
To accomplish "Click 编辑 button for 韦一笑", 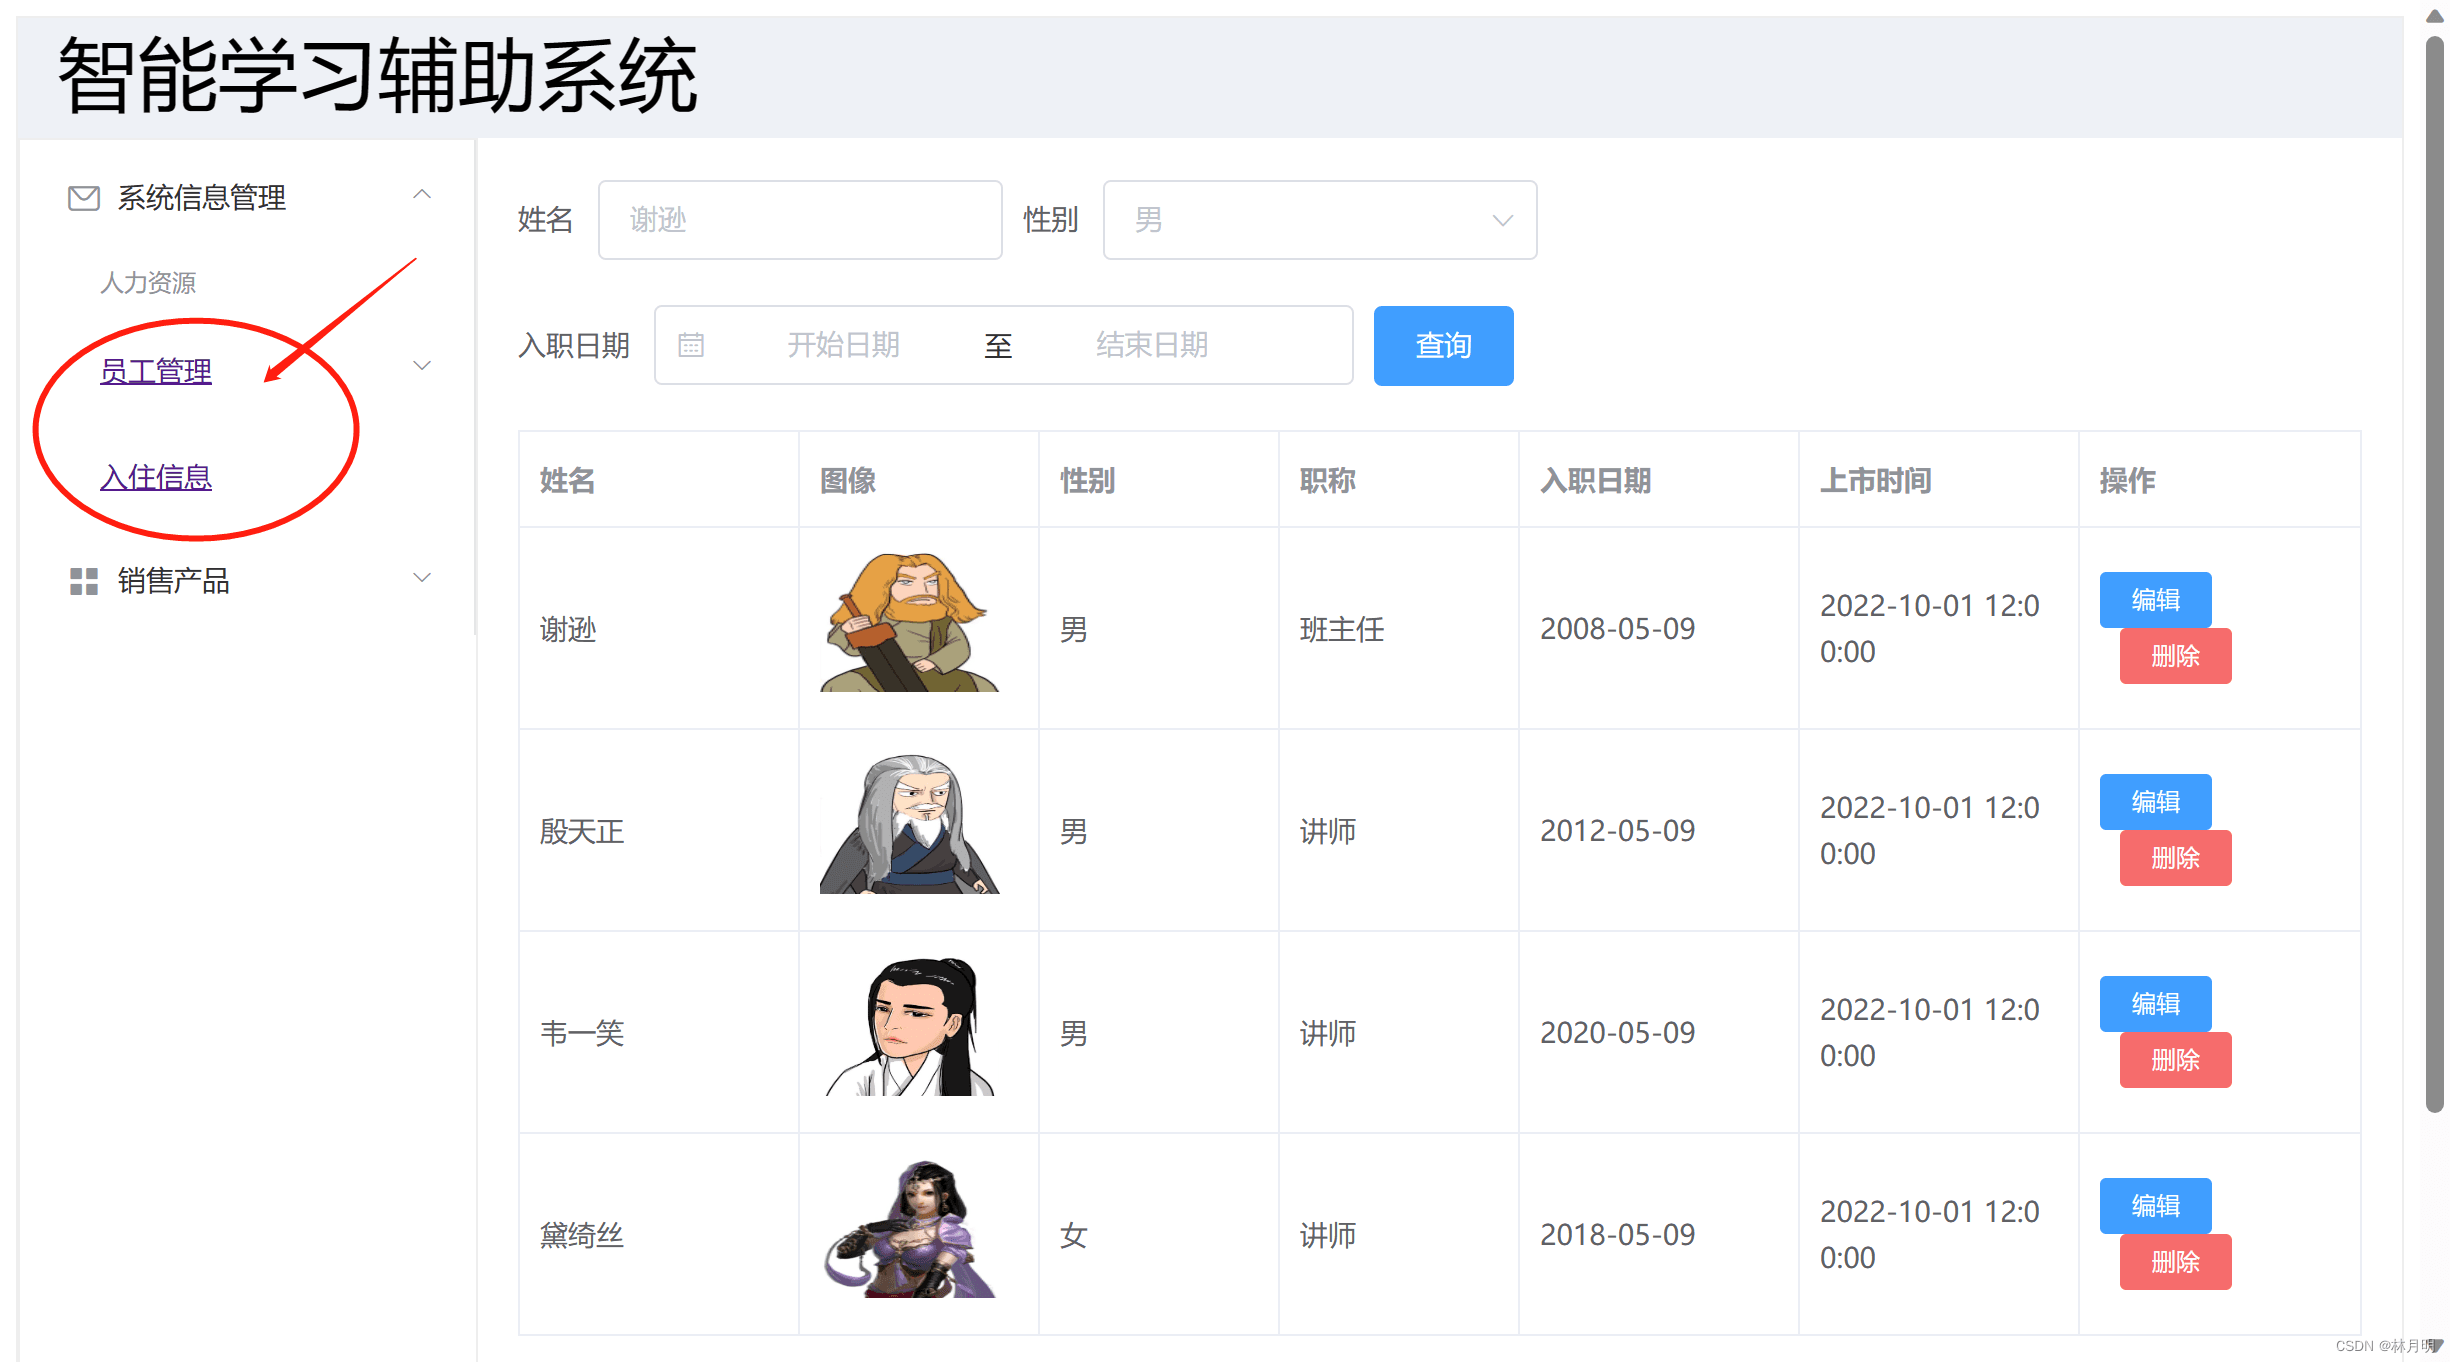I will pos(2155,1004).
